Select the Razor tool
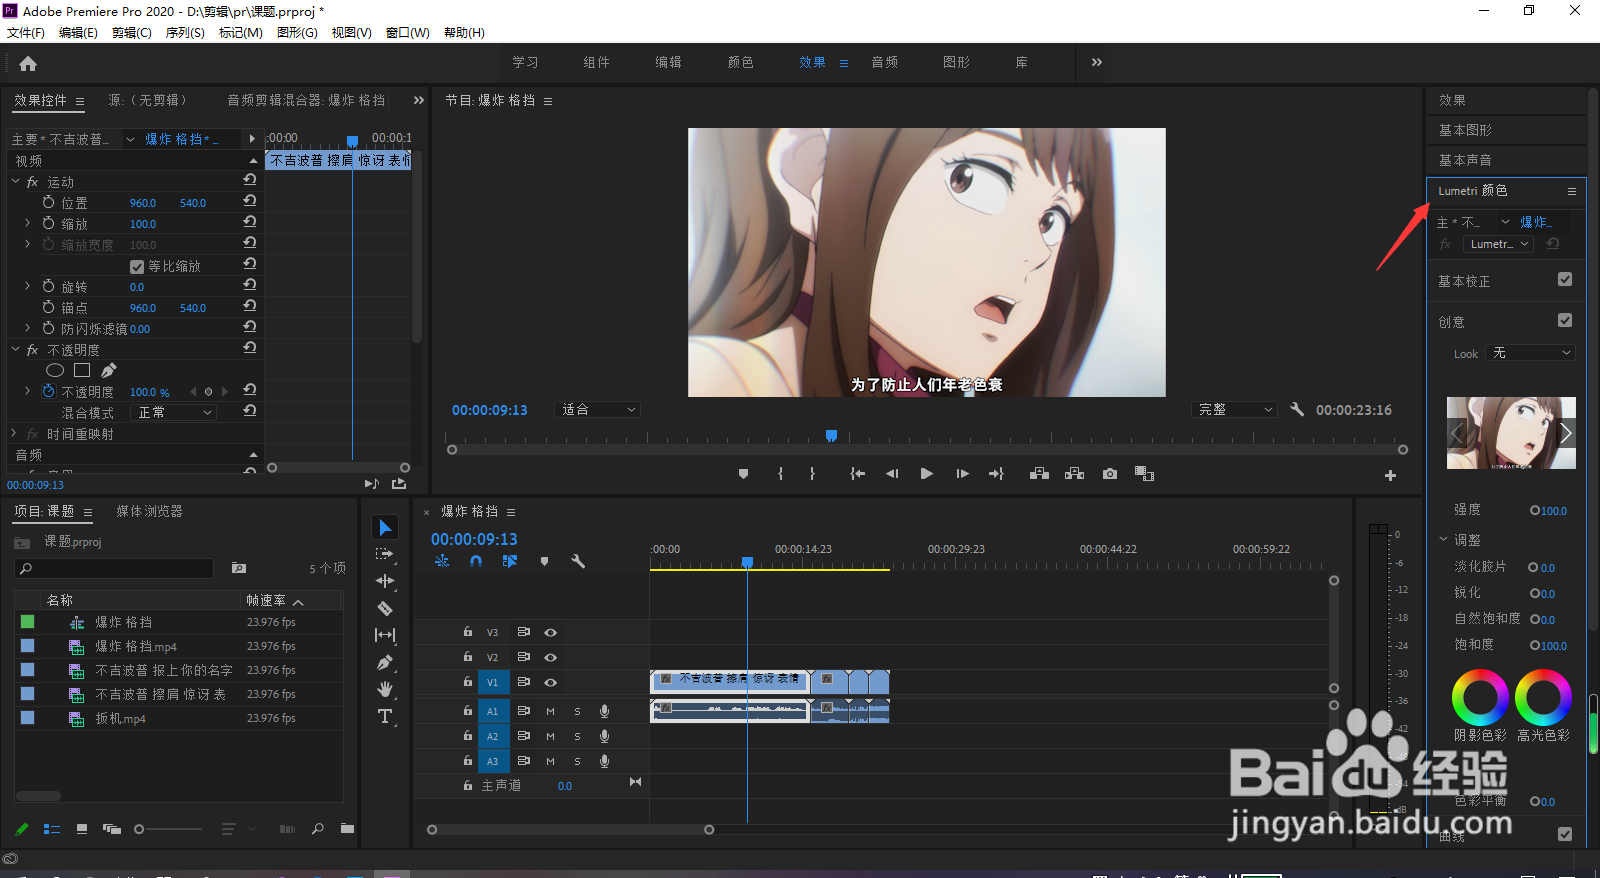This screenshot has height=878, width=1600. (x=385, y=608)
